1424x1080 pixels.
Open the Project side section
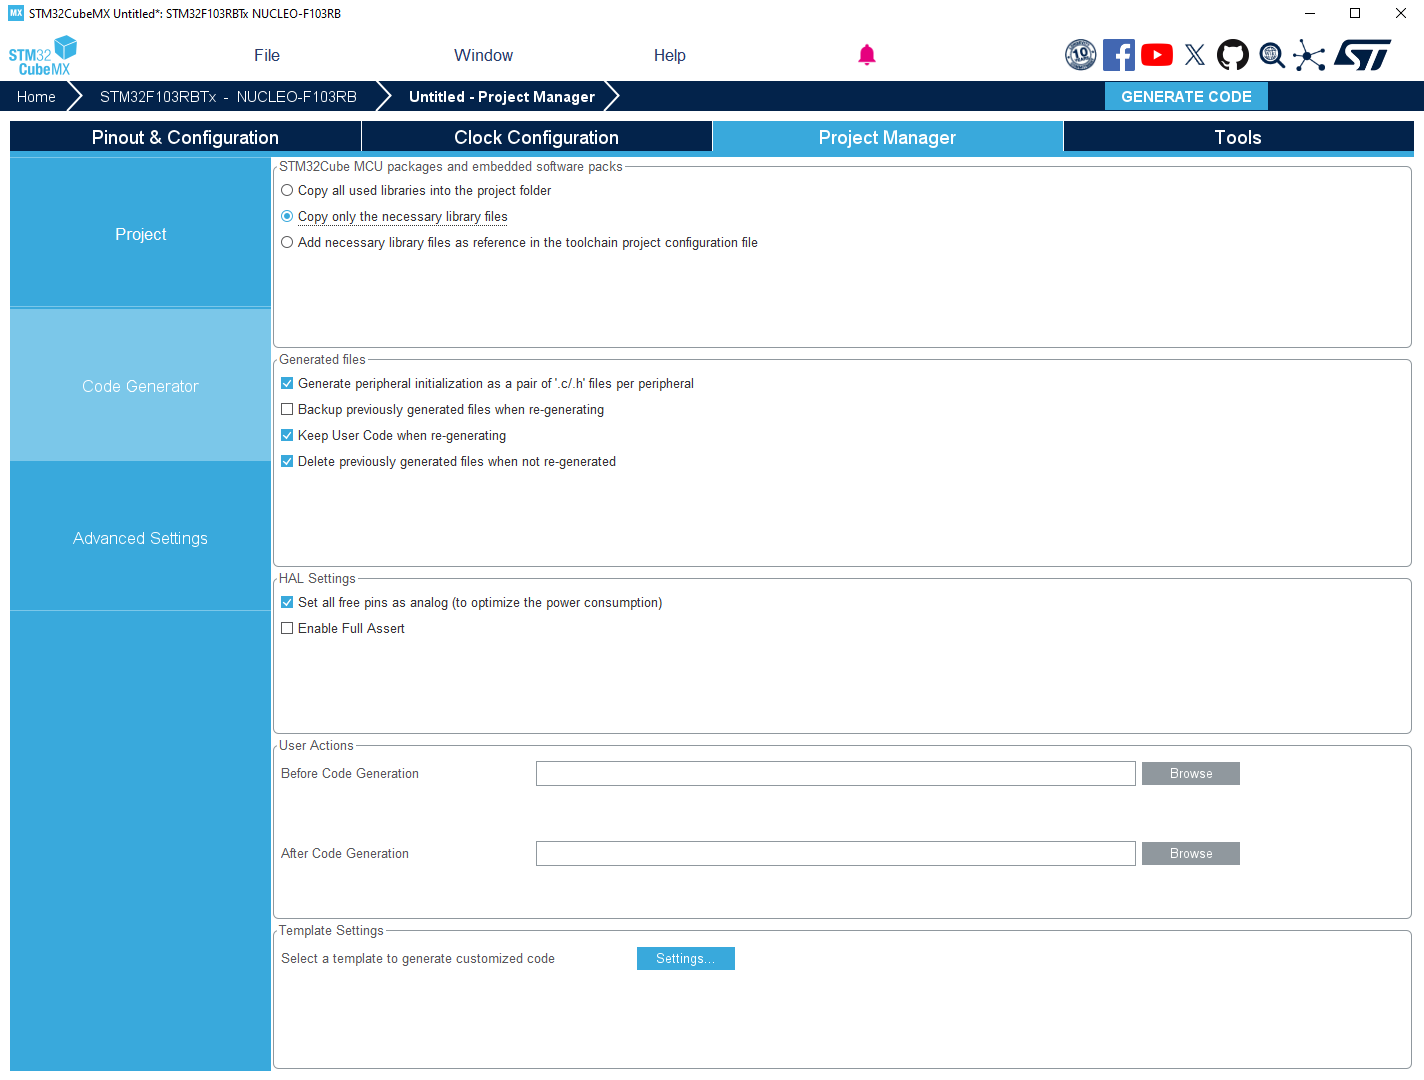point(140,233)
